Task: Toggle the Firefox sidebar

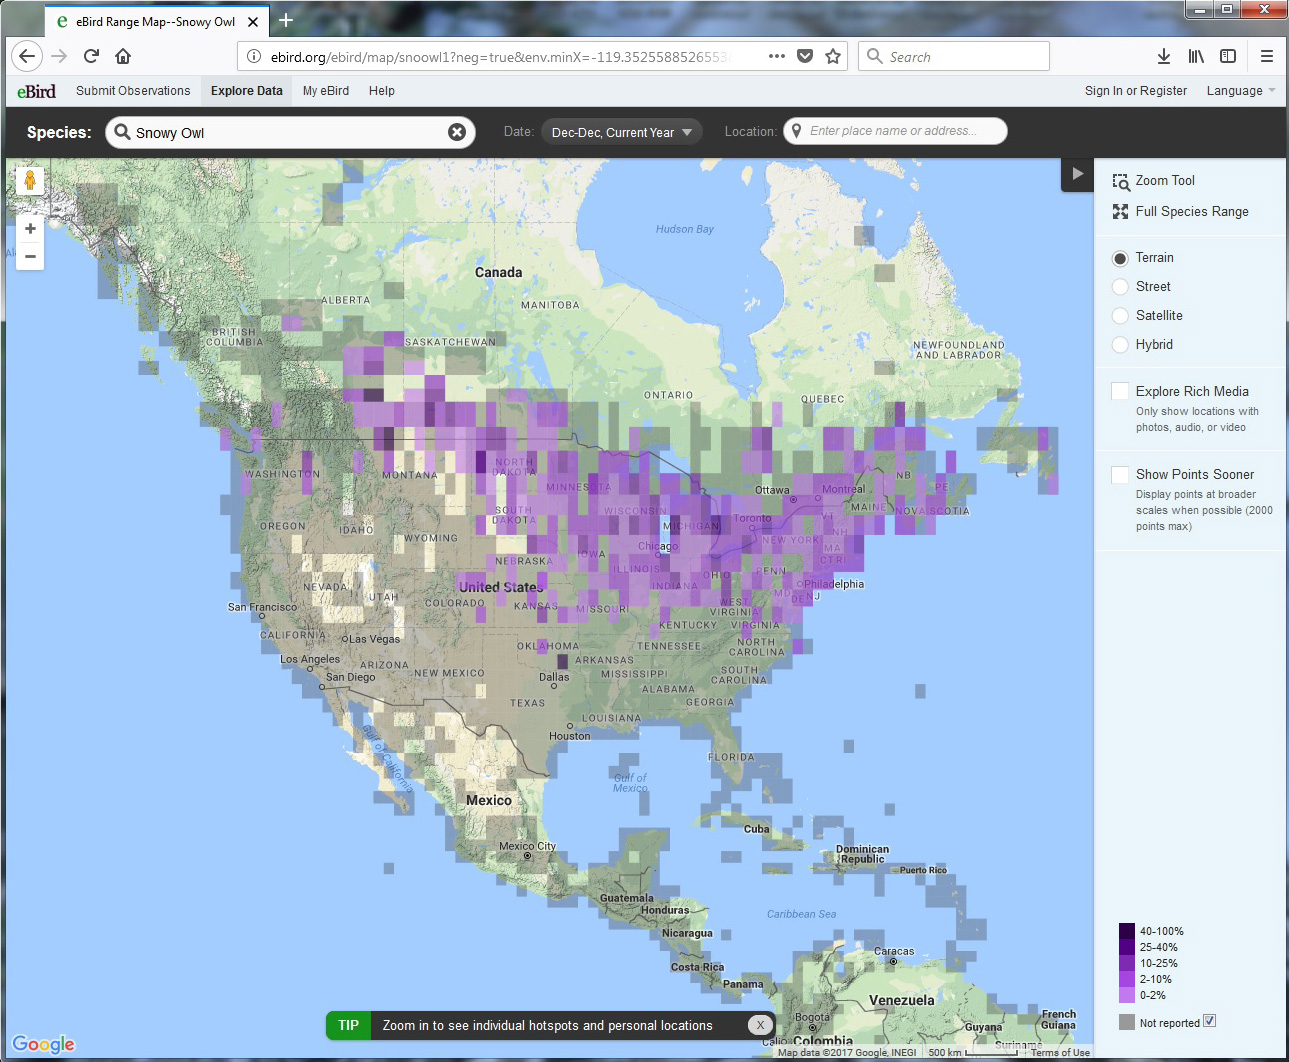Action: 1228,56
